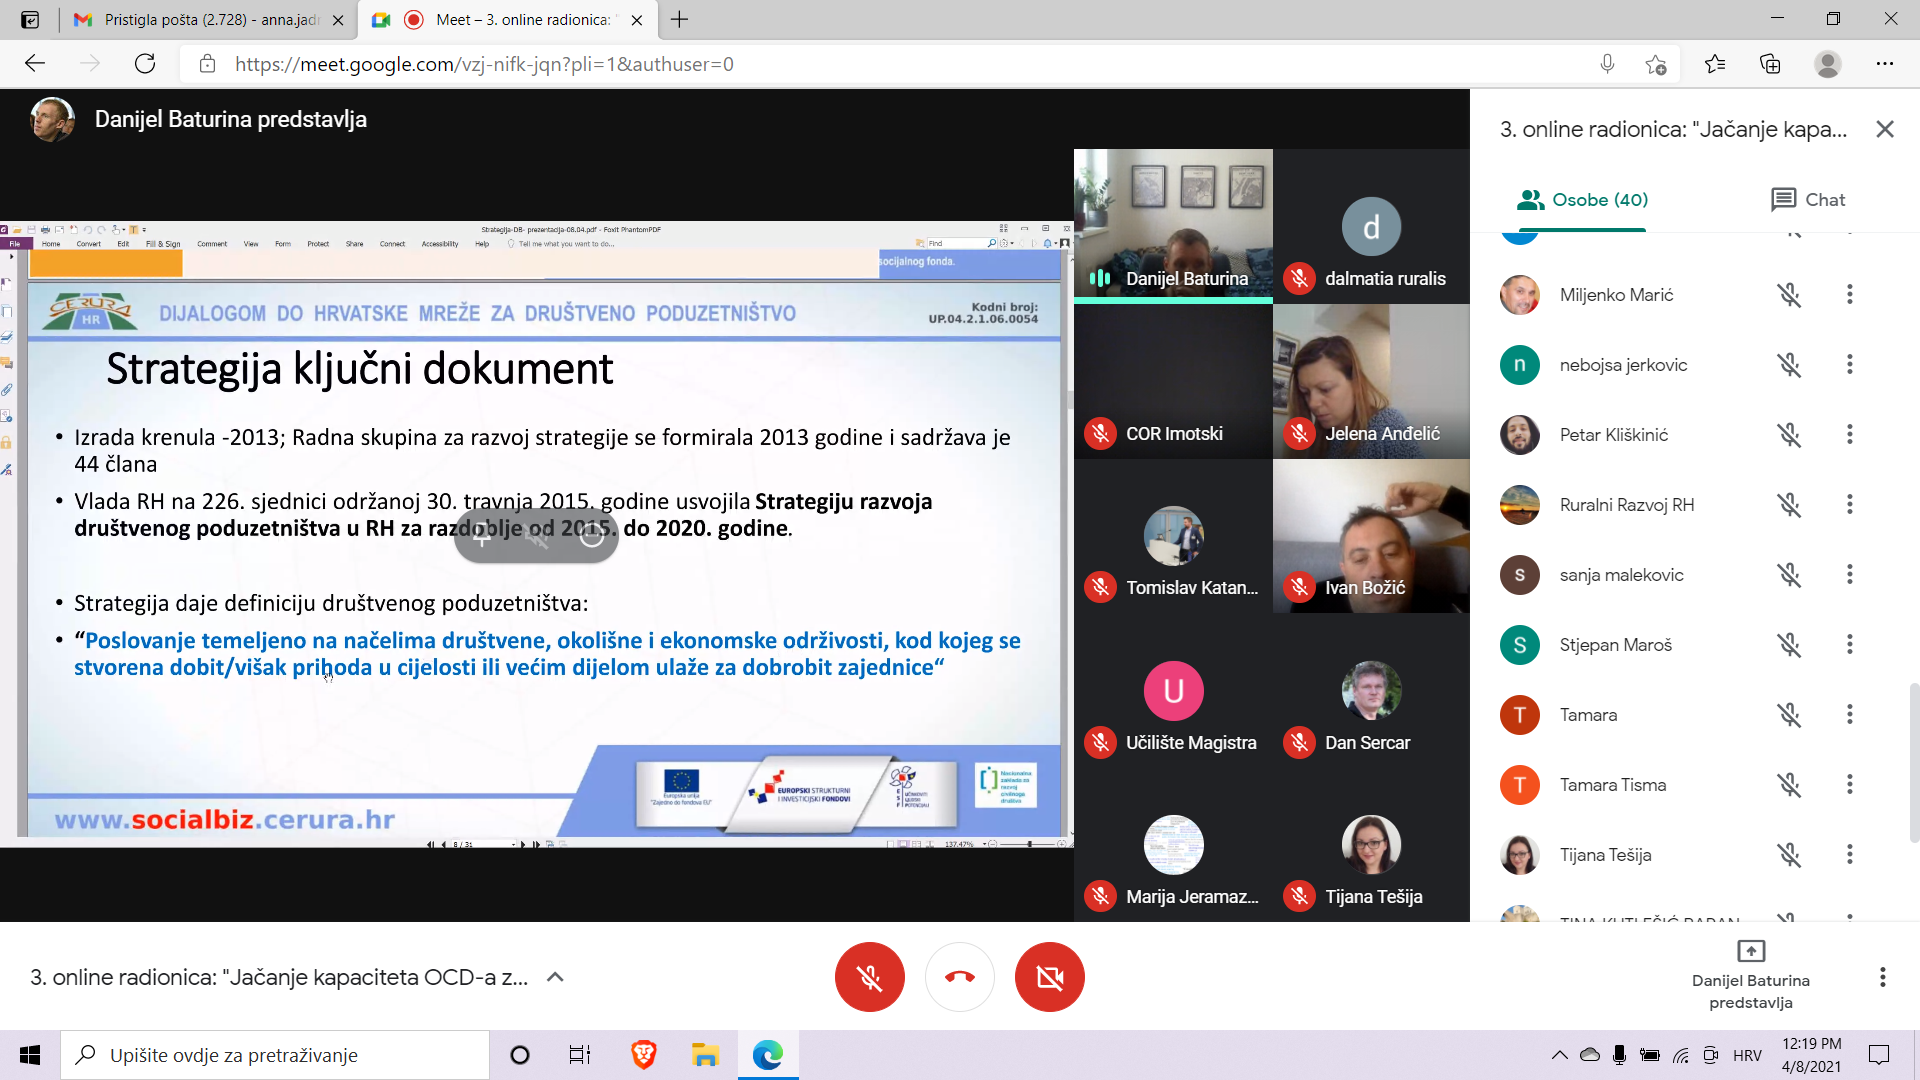Open Brave browser from taskbar
1920x1080 pixels.
[643, 1055]
